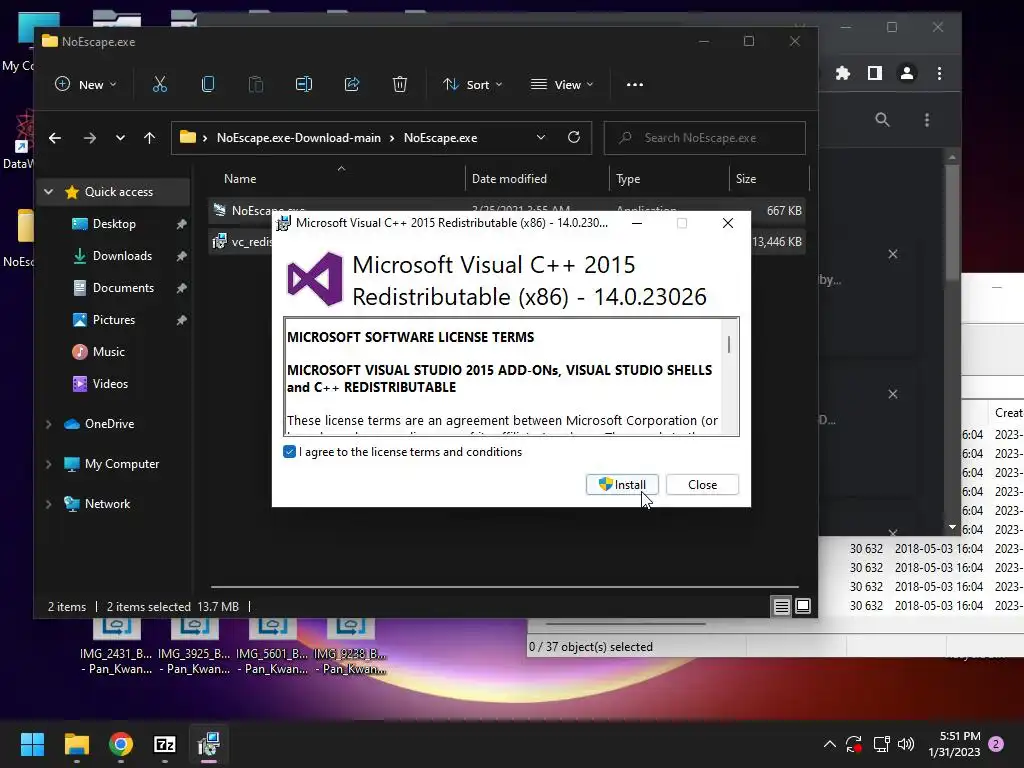The height and width of the screenshot is (768, 1024).
Task: Select Pictures in navigation pane
Action: 114,320
